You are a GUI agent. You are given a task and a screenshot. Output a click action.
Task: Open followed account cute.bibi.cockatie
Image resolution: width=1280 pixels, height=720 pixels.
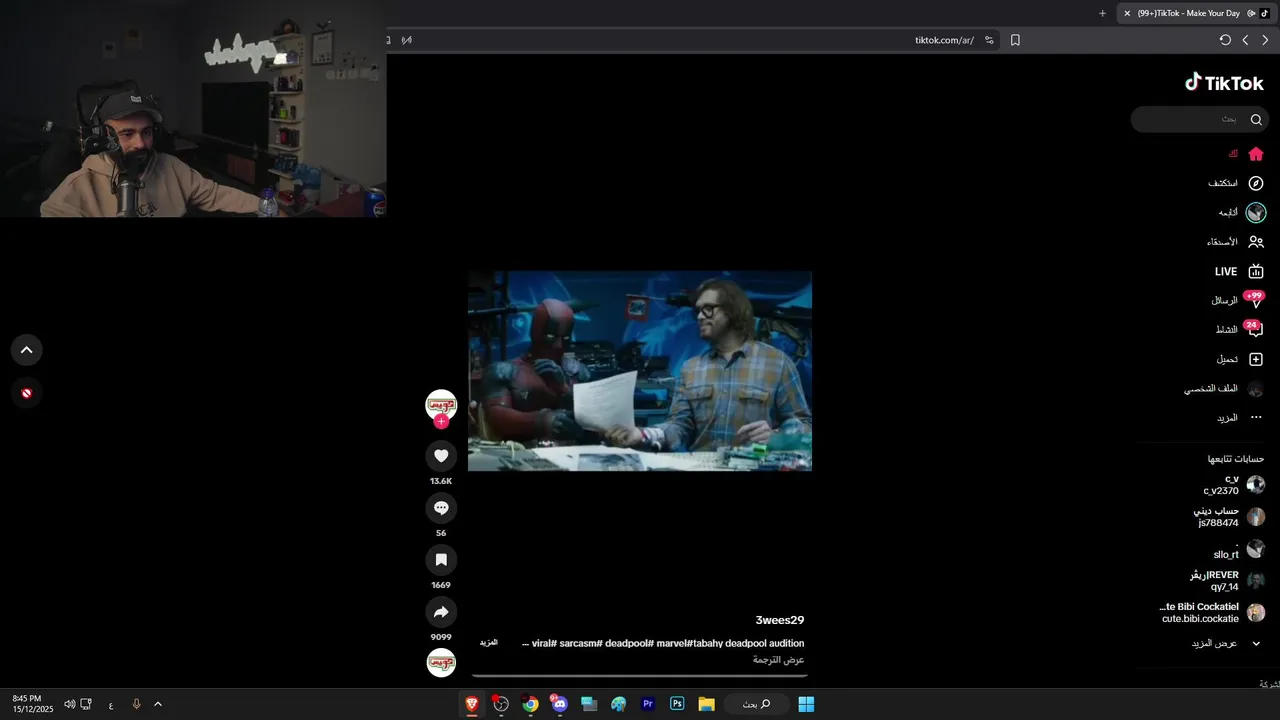tap(1212, 613)
